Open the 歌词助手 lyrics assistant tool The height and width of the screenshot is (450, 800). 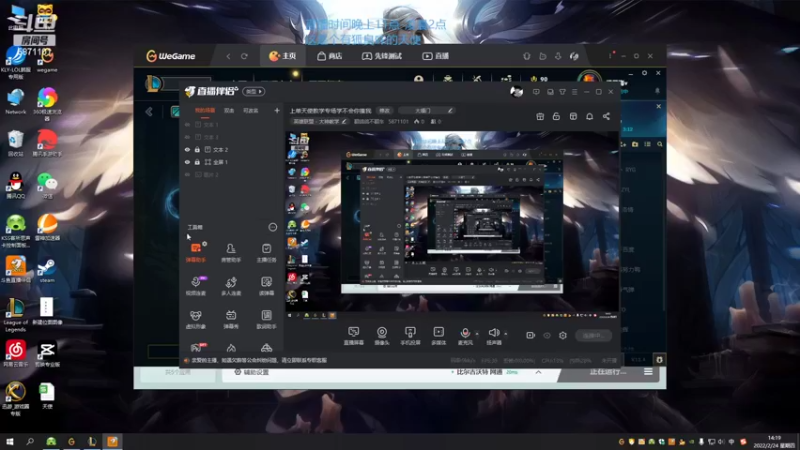click(266, 319)
